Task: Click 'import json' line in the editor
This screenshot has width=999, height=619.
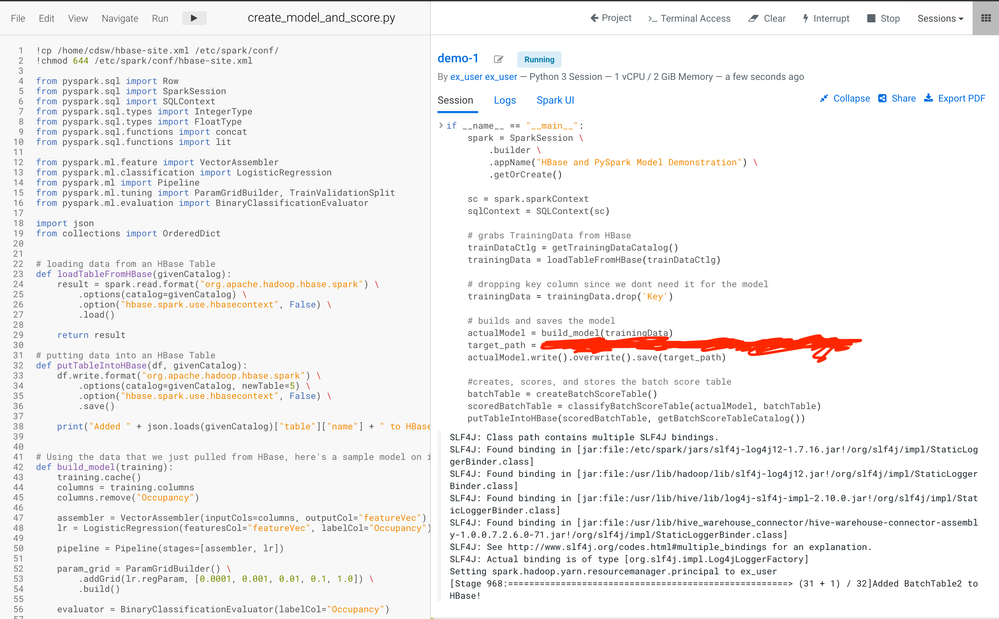Action: (65, 223)
